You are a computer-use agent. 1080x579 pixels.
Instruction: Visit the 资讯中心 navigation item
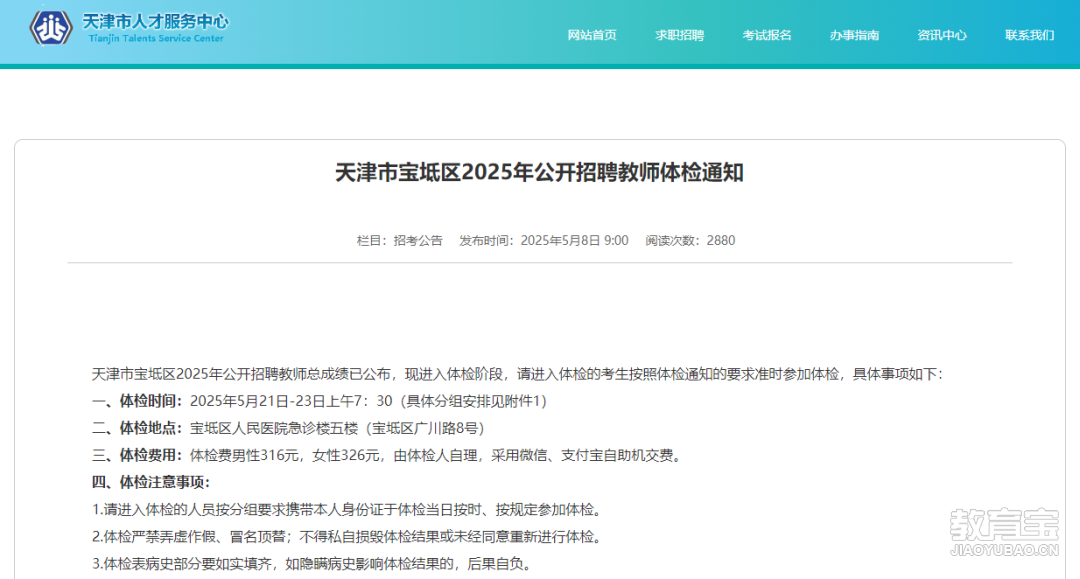click(x=942, y=35)
